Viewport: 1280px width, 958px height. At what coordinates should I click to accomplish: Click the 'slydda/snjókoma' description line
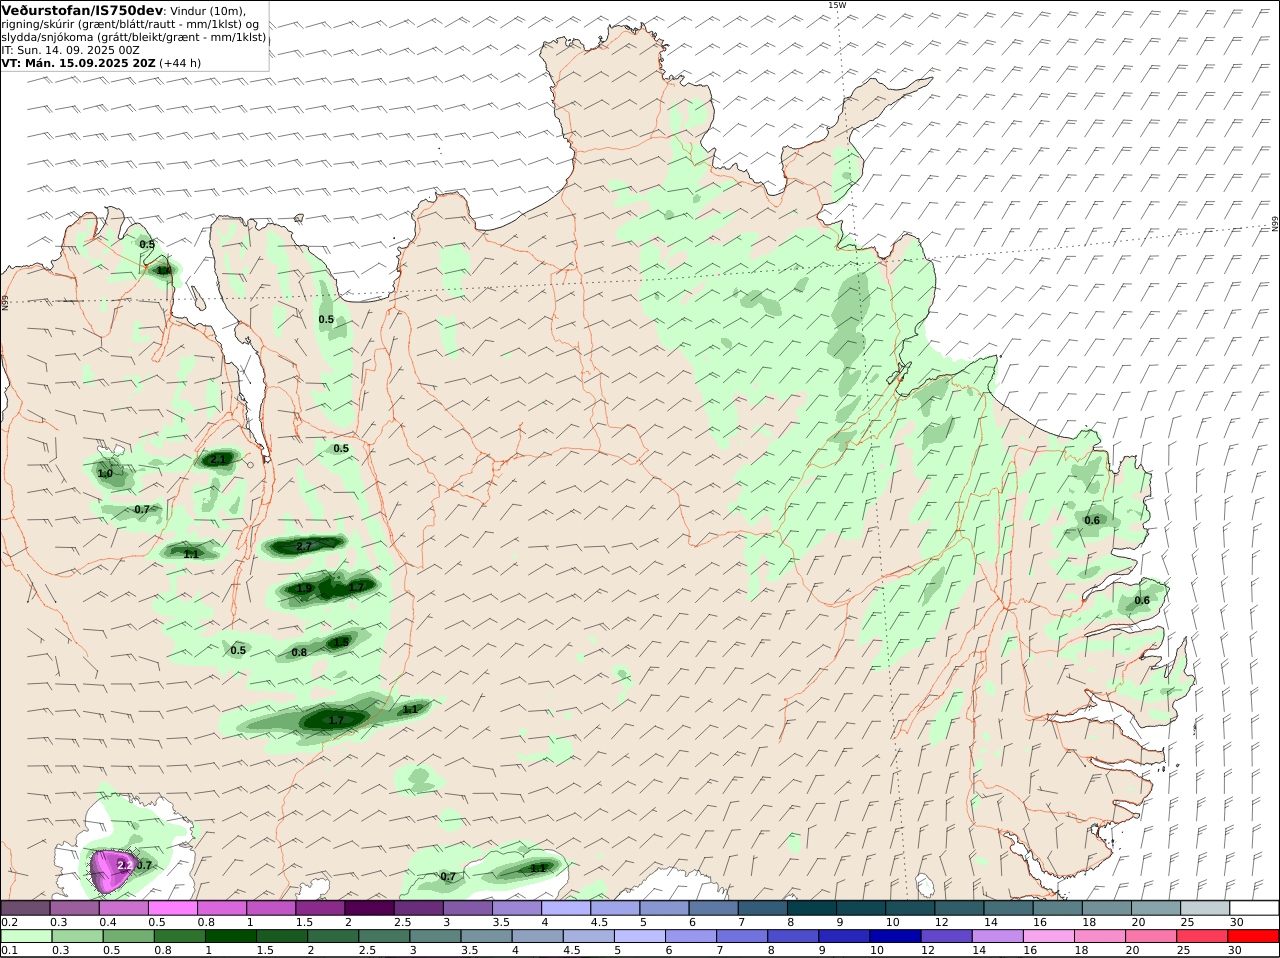[x=134, y=37]
